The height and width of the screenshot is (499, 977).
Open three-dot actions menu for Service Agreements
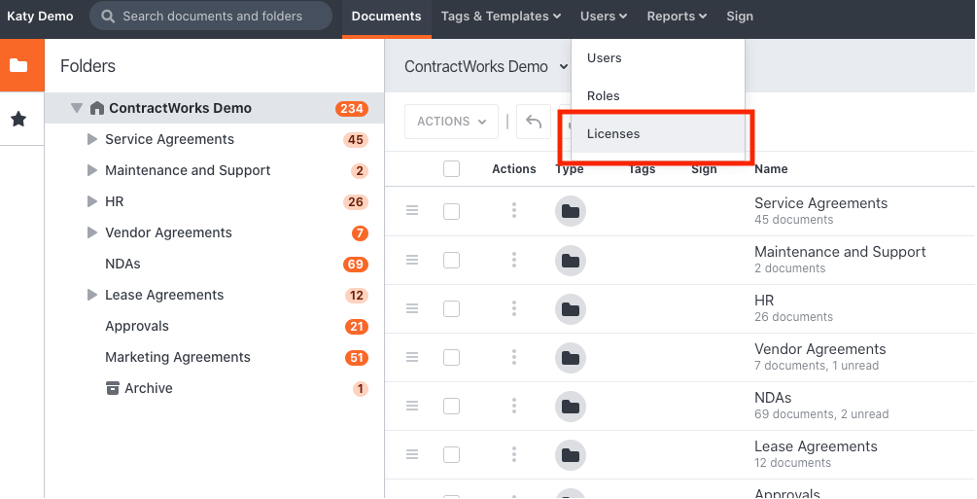point(514,211)
